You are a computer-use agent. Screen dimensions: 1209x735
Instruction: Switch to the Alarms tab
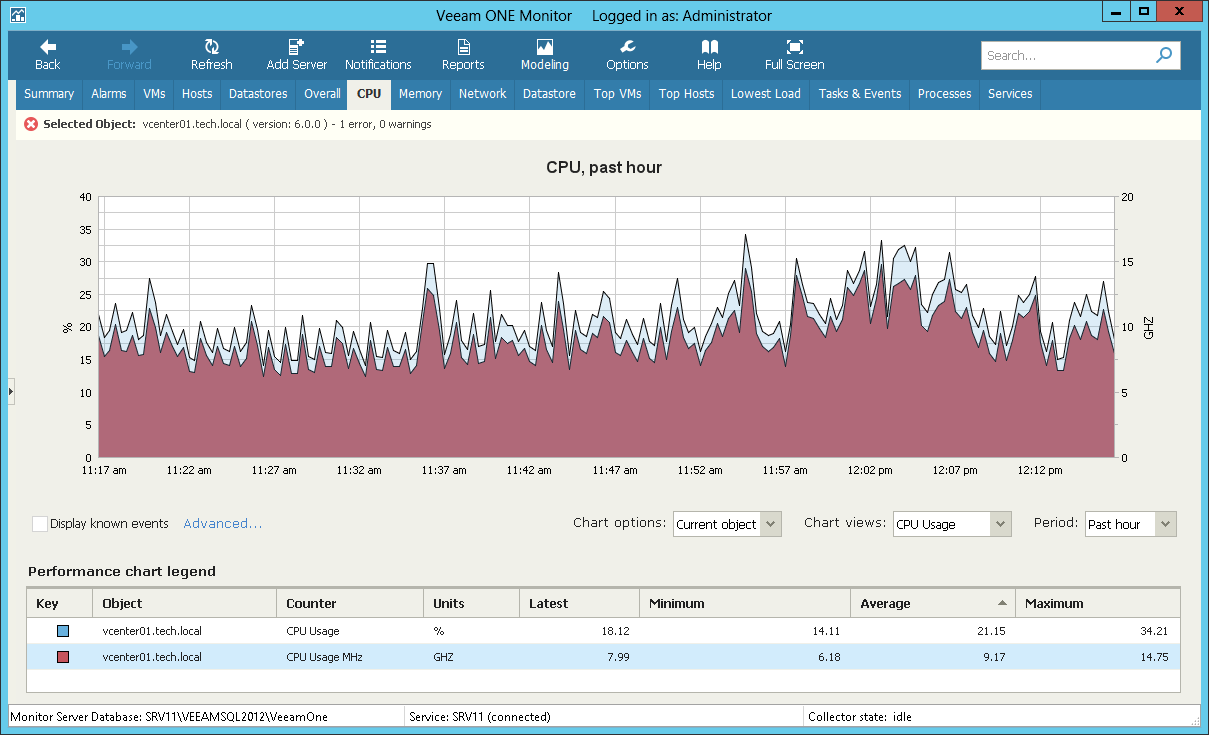pos(109,94)
